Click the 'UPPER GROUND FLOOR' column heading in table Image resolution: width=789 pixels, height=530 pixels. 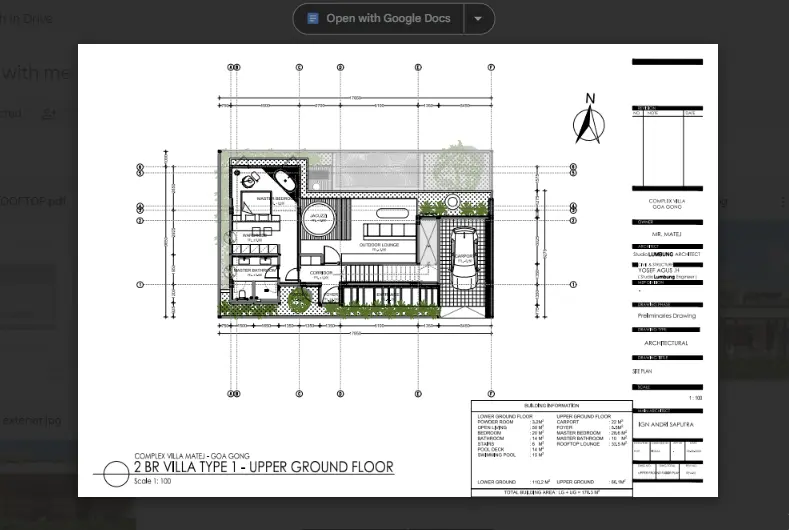click(584, 416)
